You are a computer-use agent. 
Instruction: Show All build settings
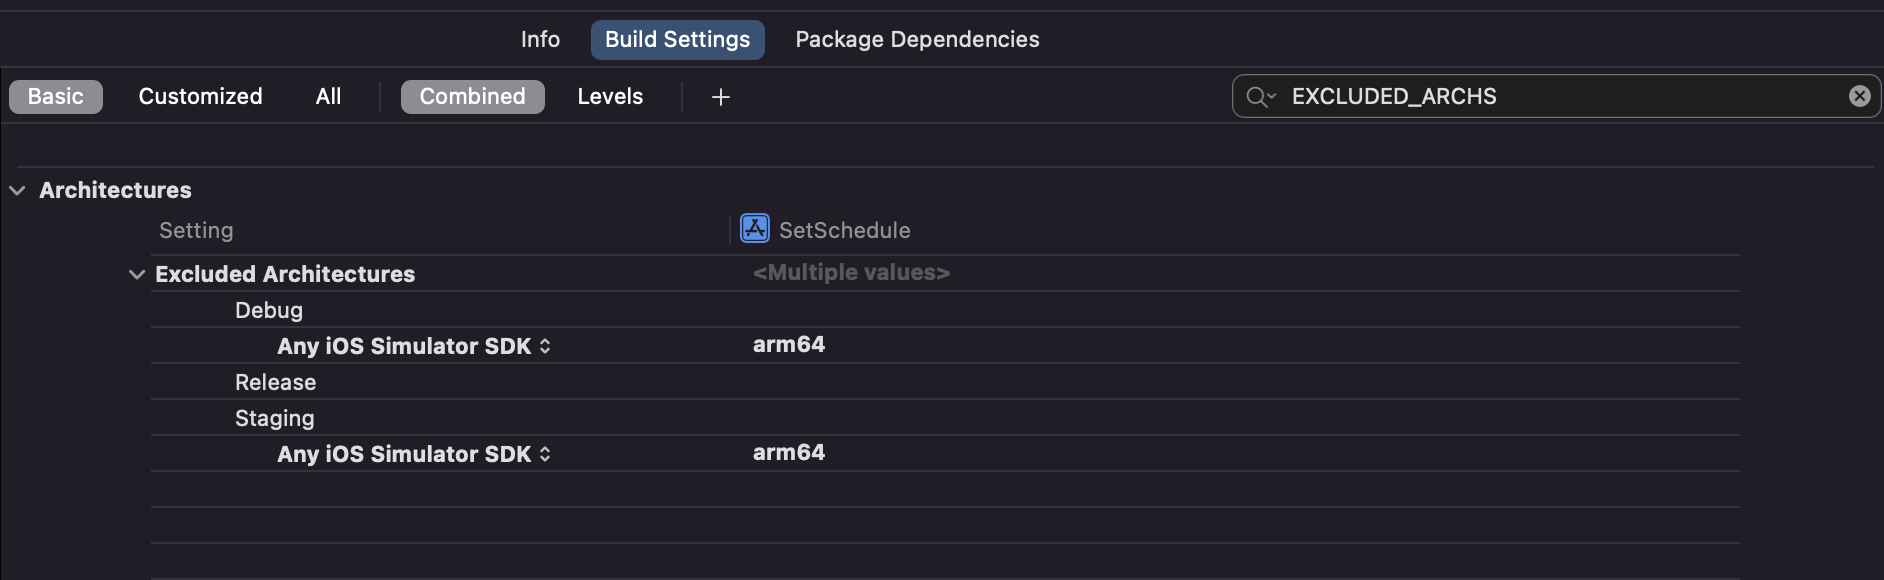coord(328,97)
